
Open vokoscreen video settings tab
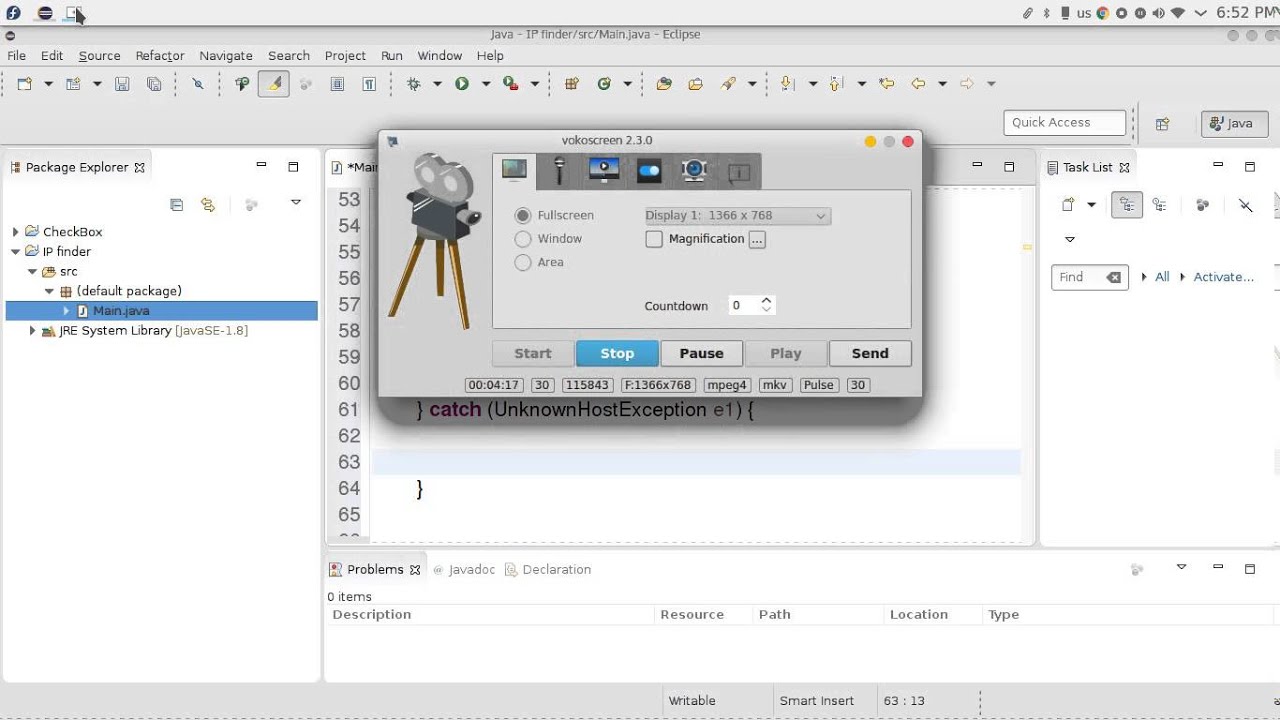click(x=604, y=171)
